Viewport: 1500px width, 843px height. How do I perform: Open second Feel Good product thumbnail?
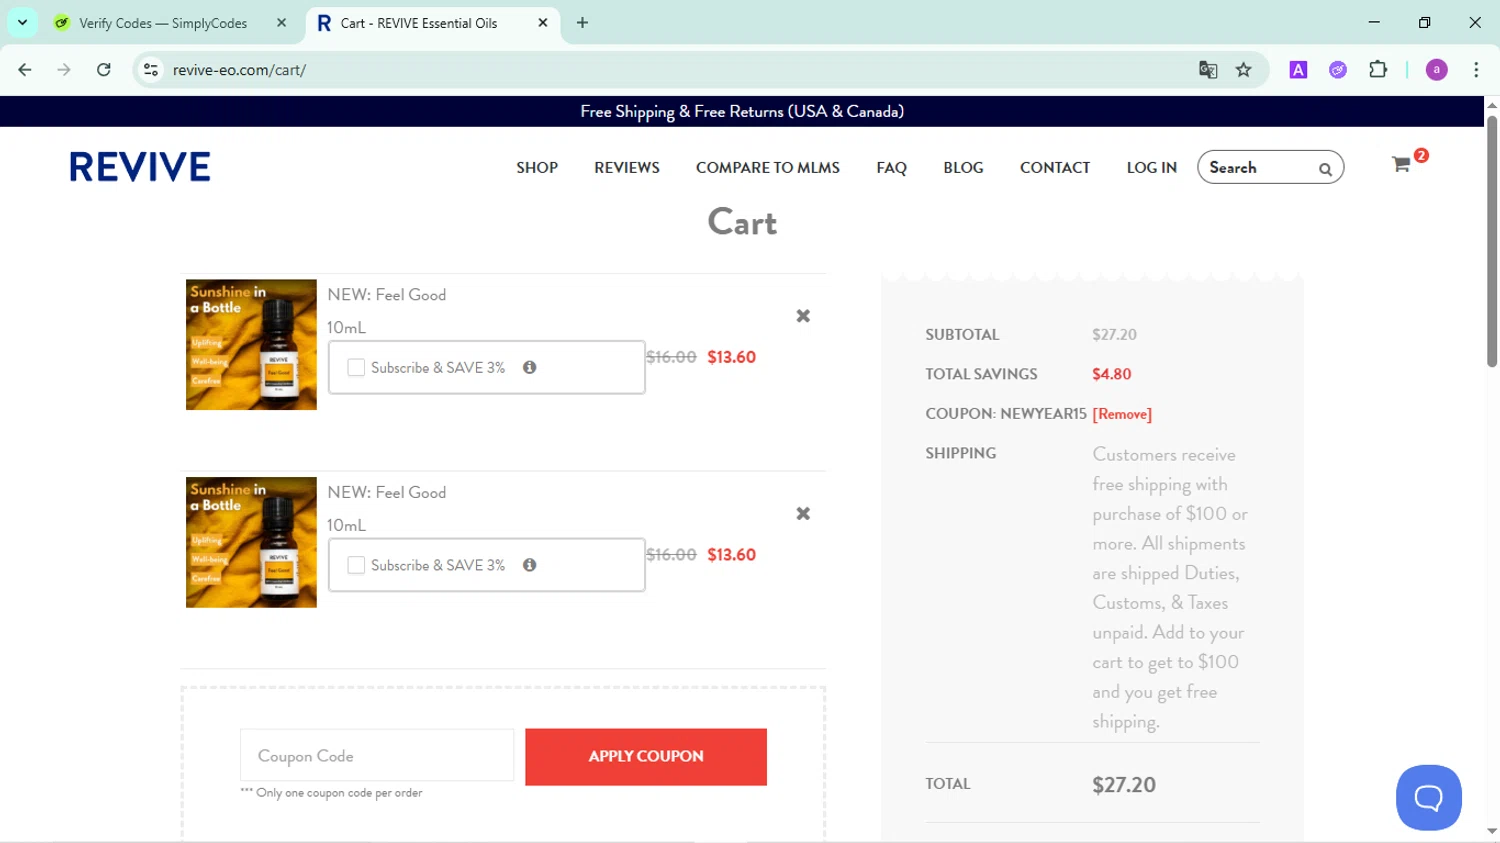coord(251,543)
